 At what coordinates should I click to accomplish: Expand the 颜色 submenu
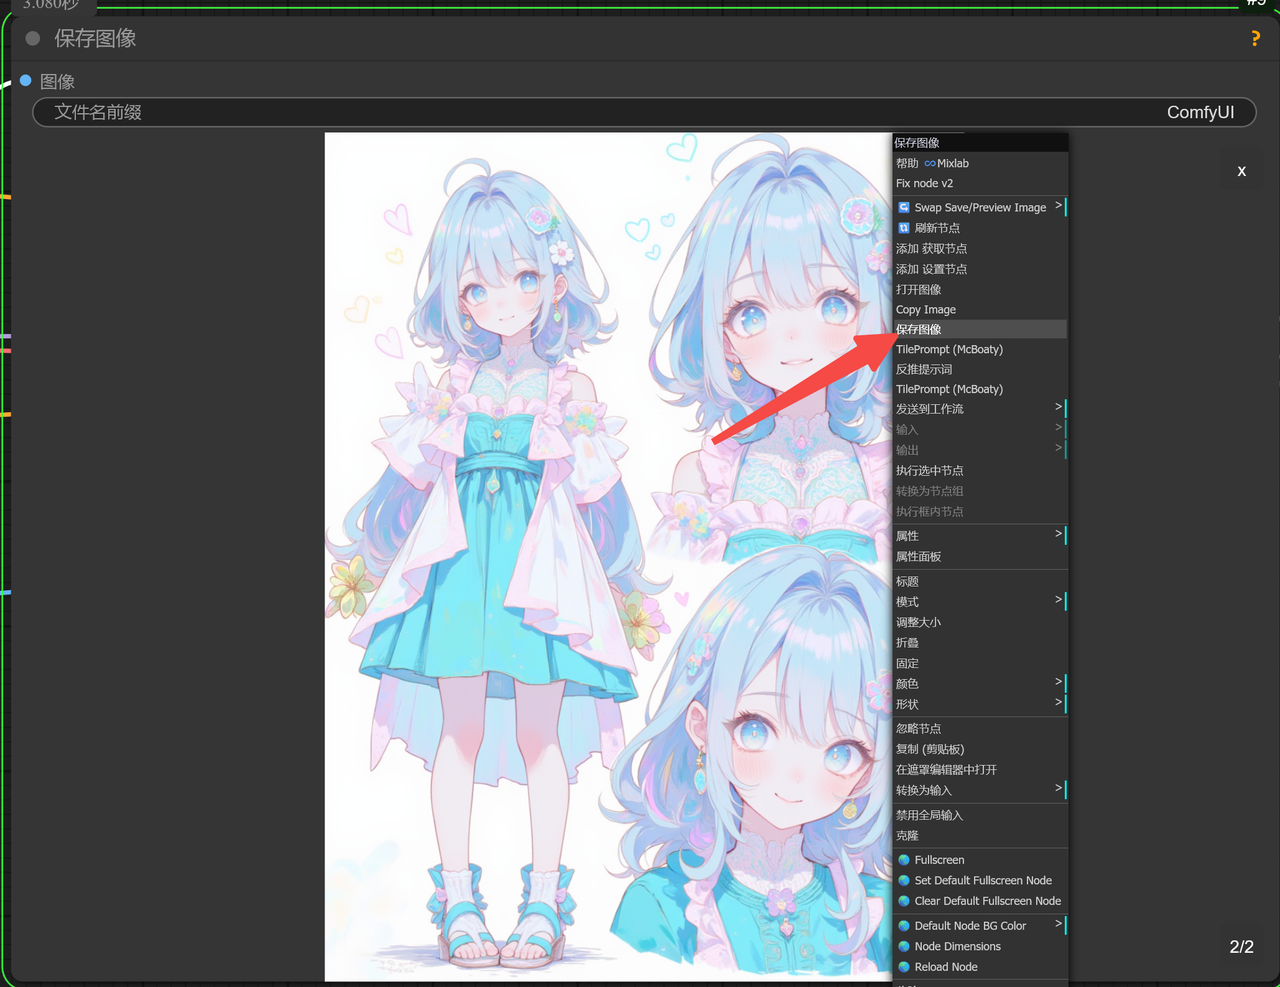tap(980, 684)
